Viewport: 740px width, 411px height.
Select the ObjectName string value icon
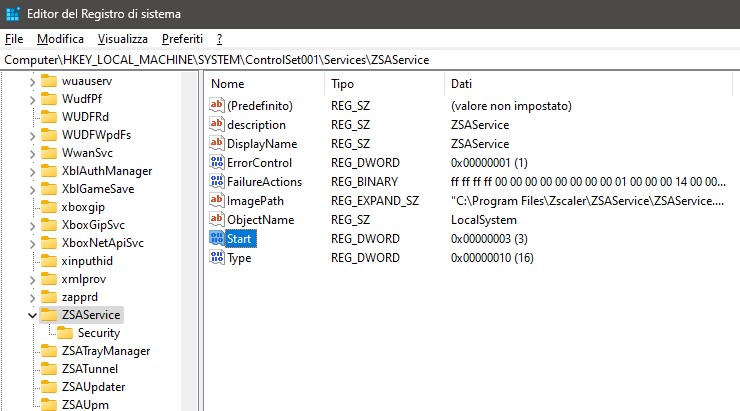[x=217, y=219]
